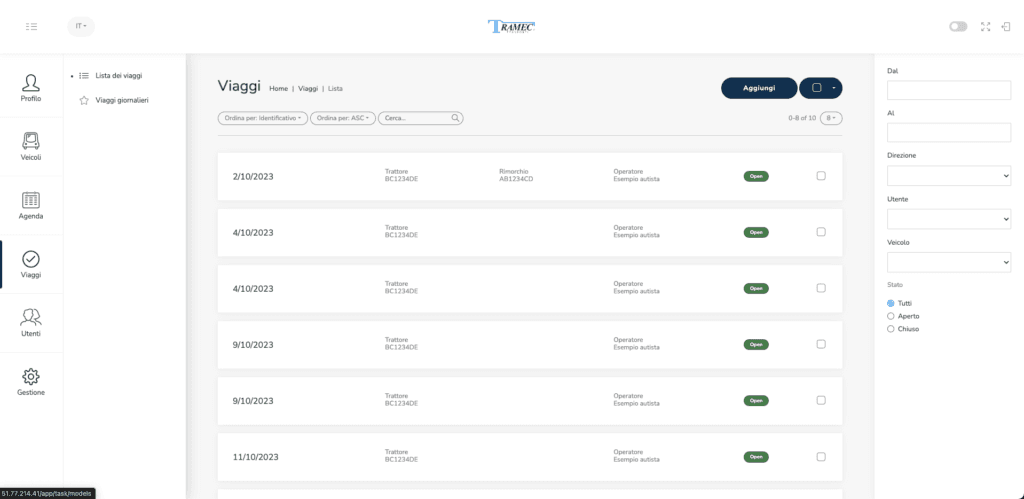Select the Chiuso status radio button
The width and height of the screenshot is (1024, 499).
pyautogui.click(x=891, y=329)
